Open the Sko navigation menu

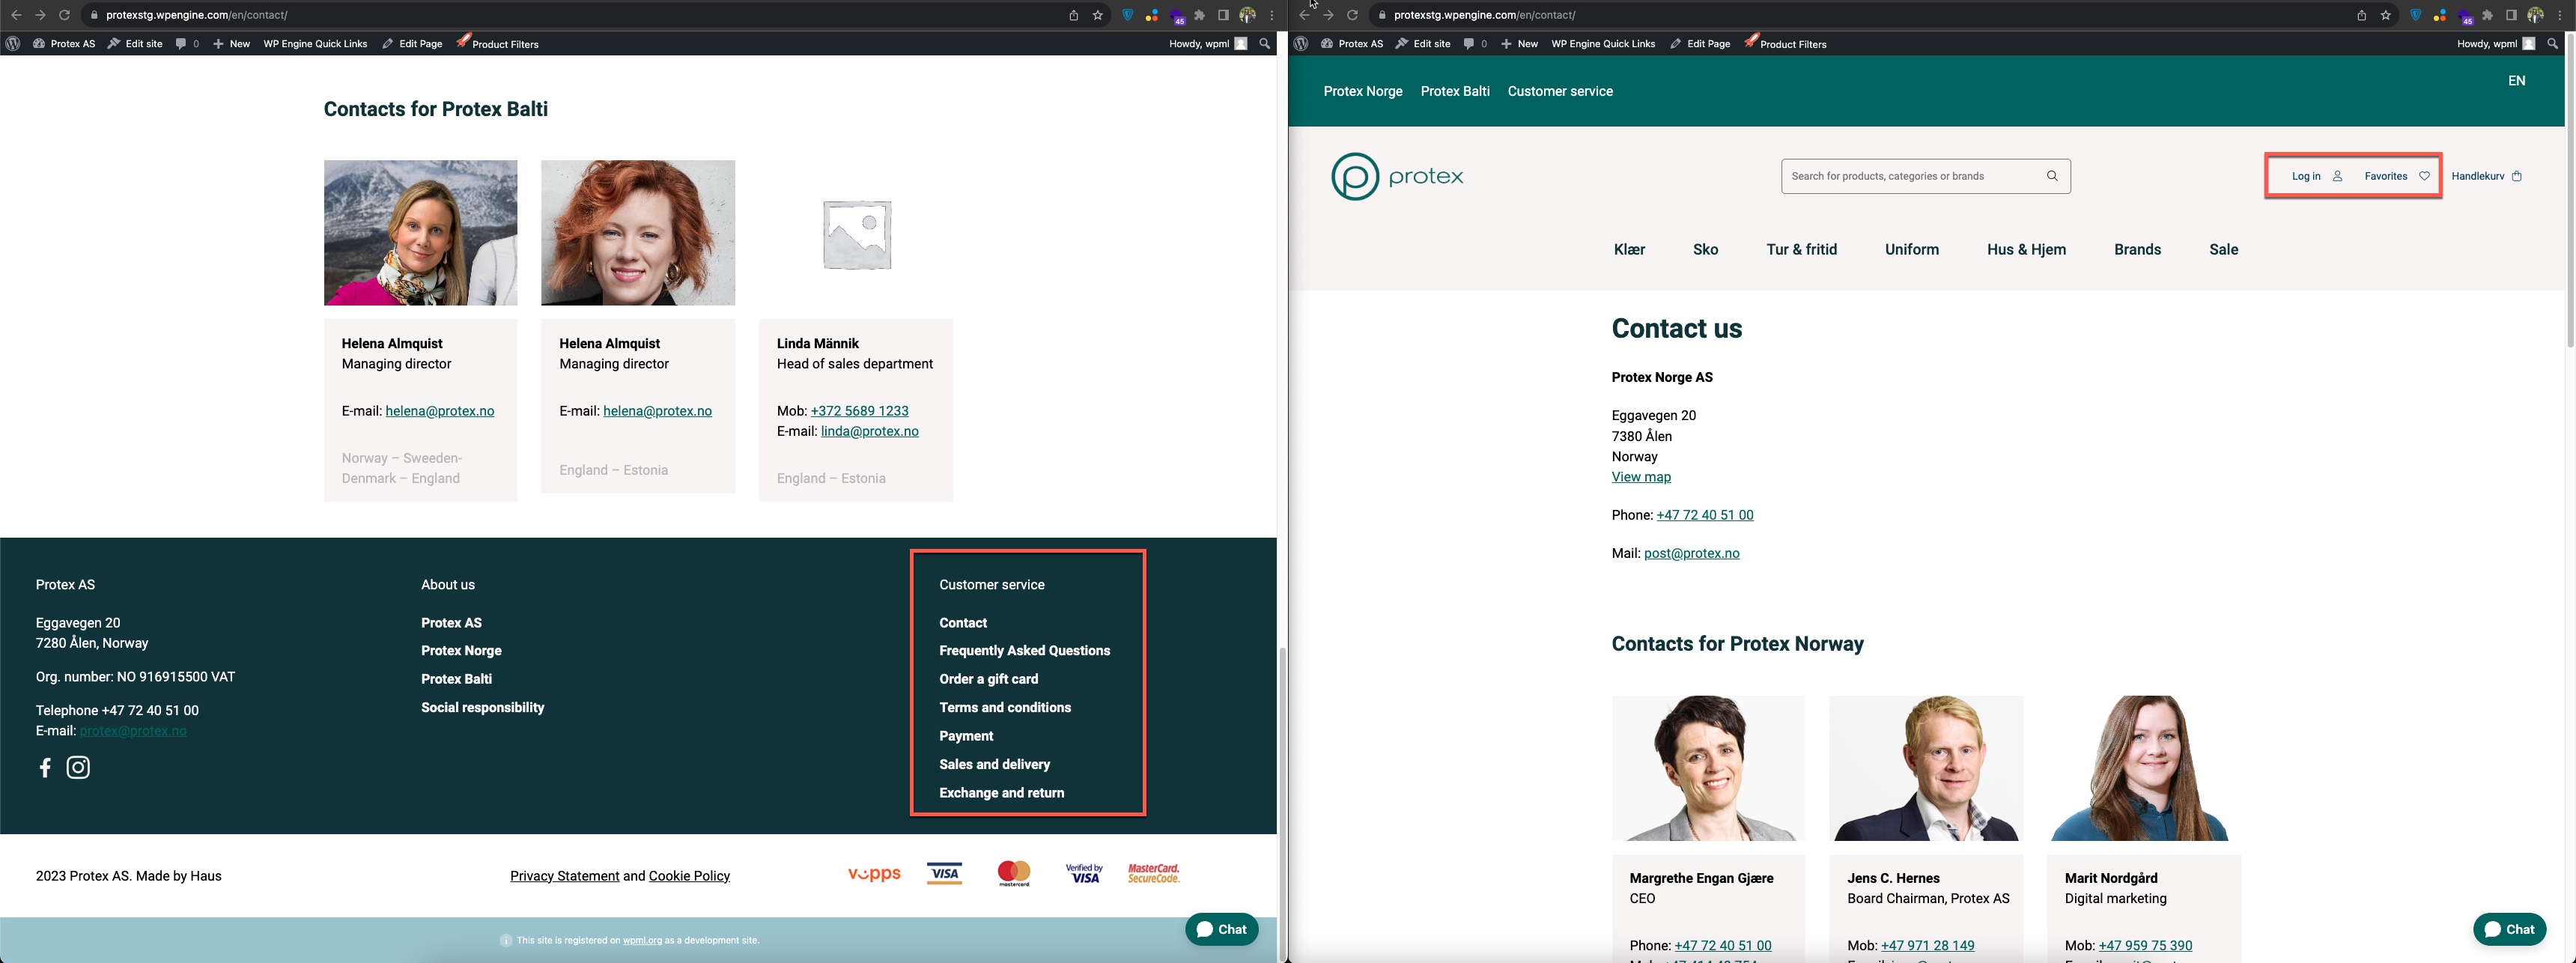point(1705,250)
